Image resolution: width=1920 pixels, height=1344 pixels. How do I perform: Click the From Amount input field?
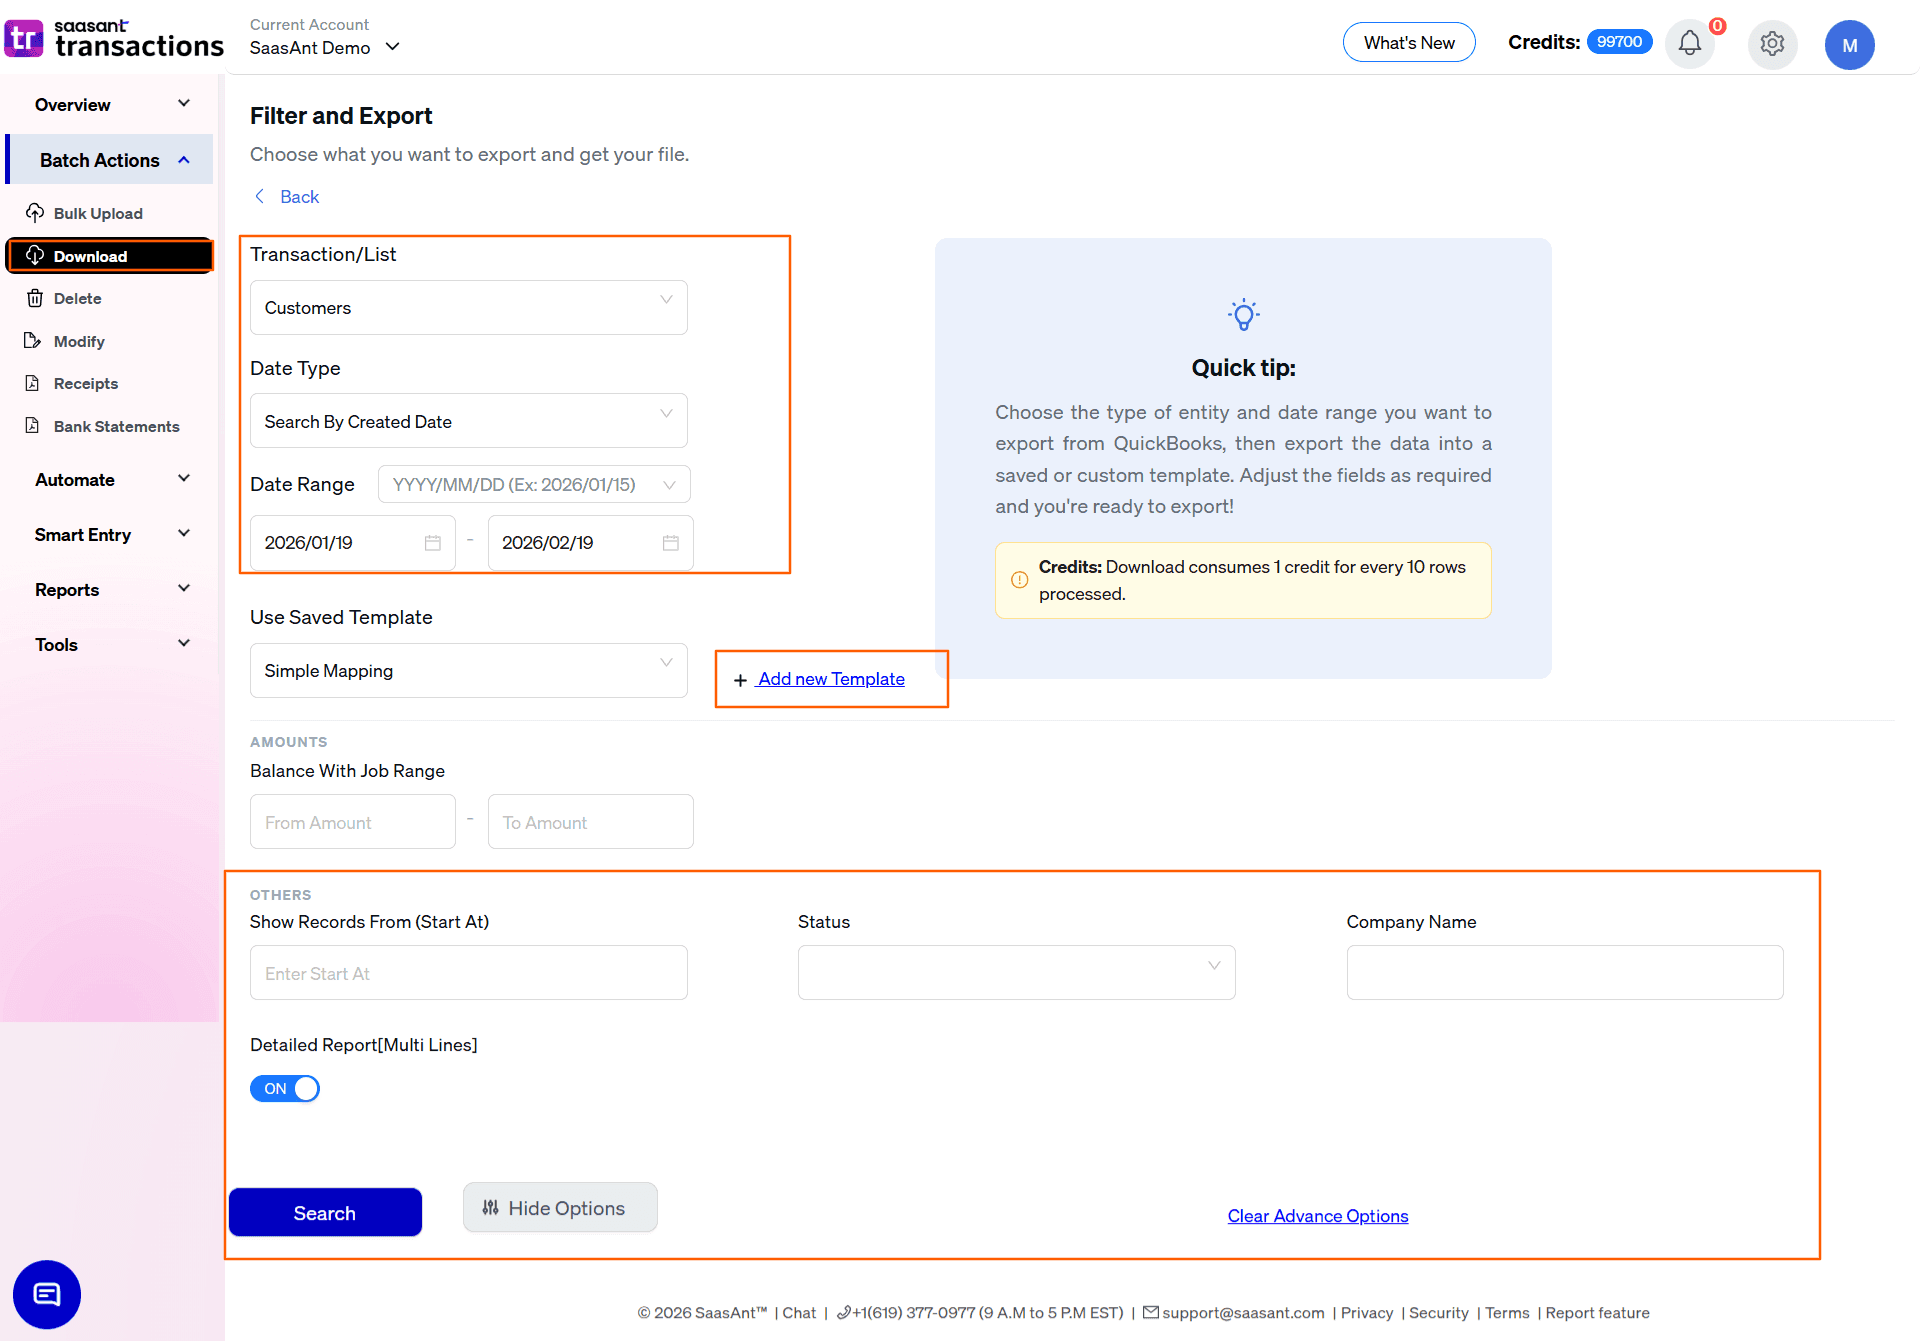(352, 821)
